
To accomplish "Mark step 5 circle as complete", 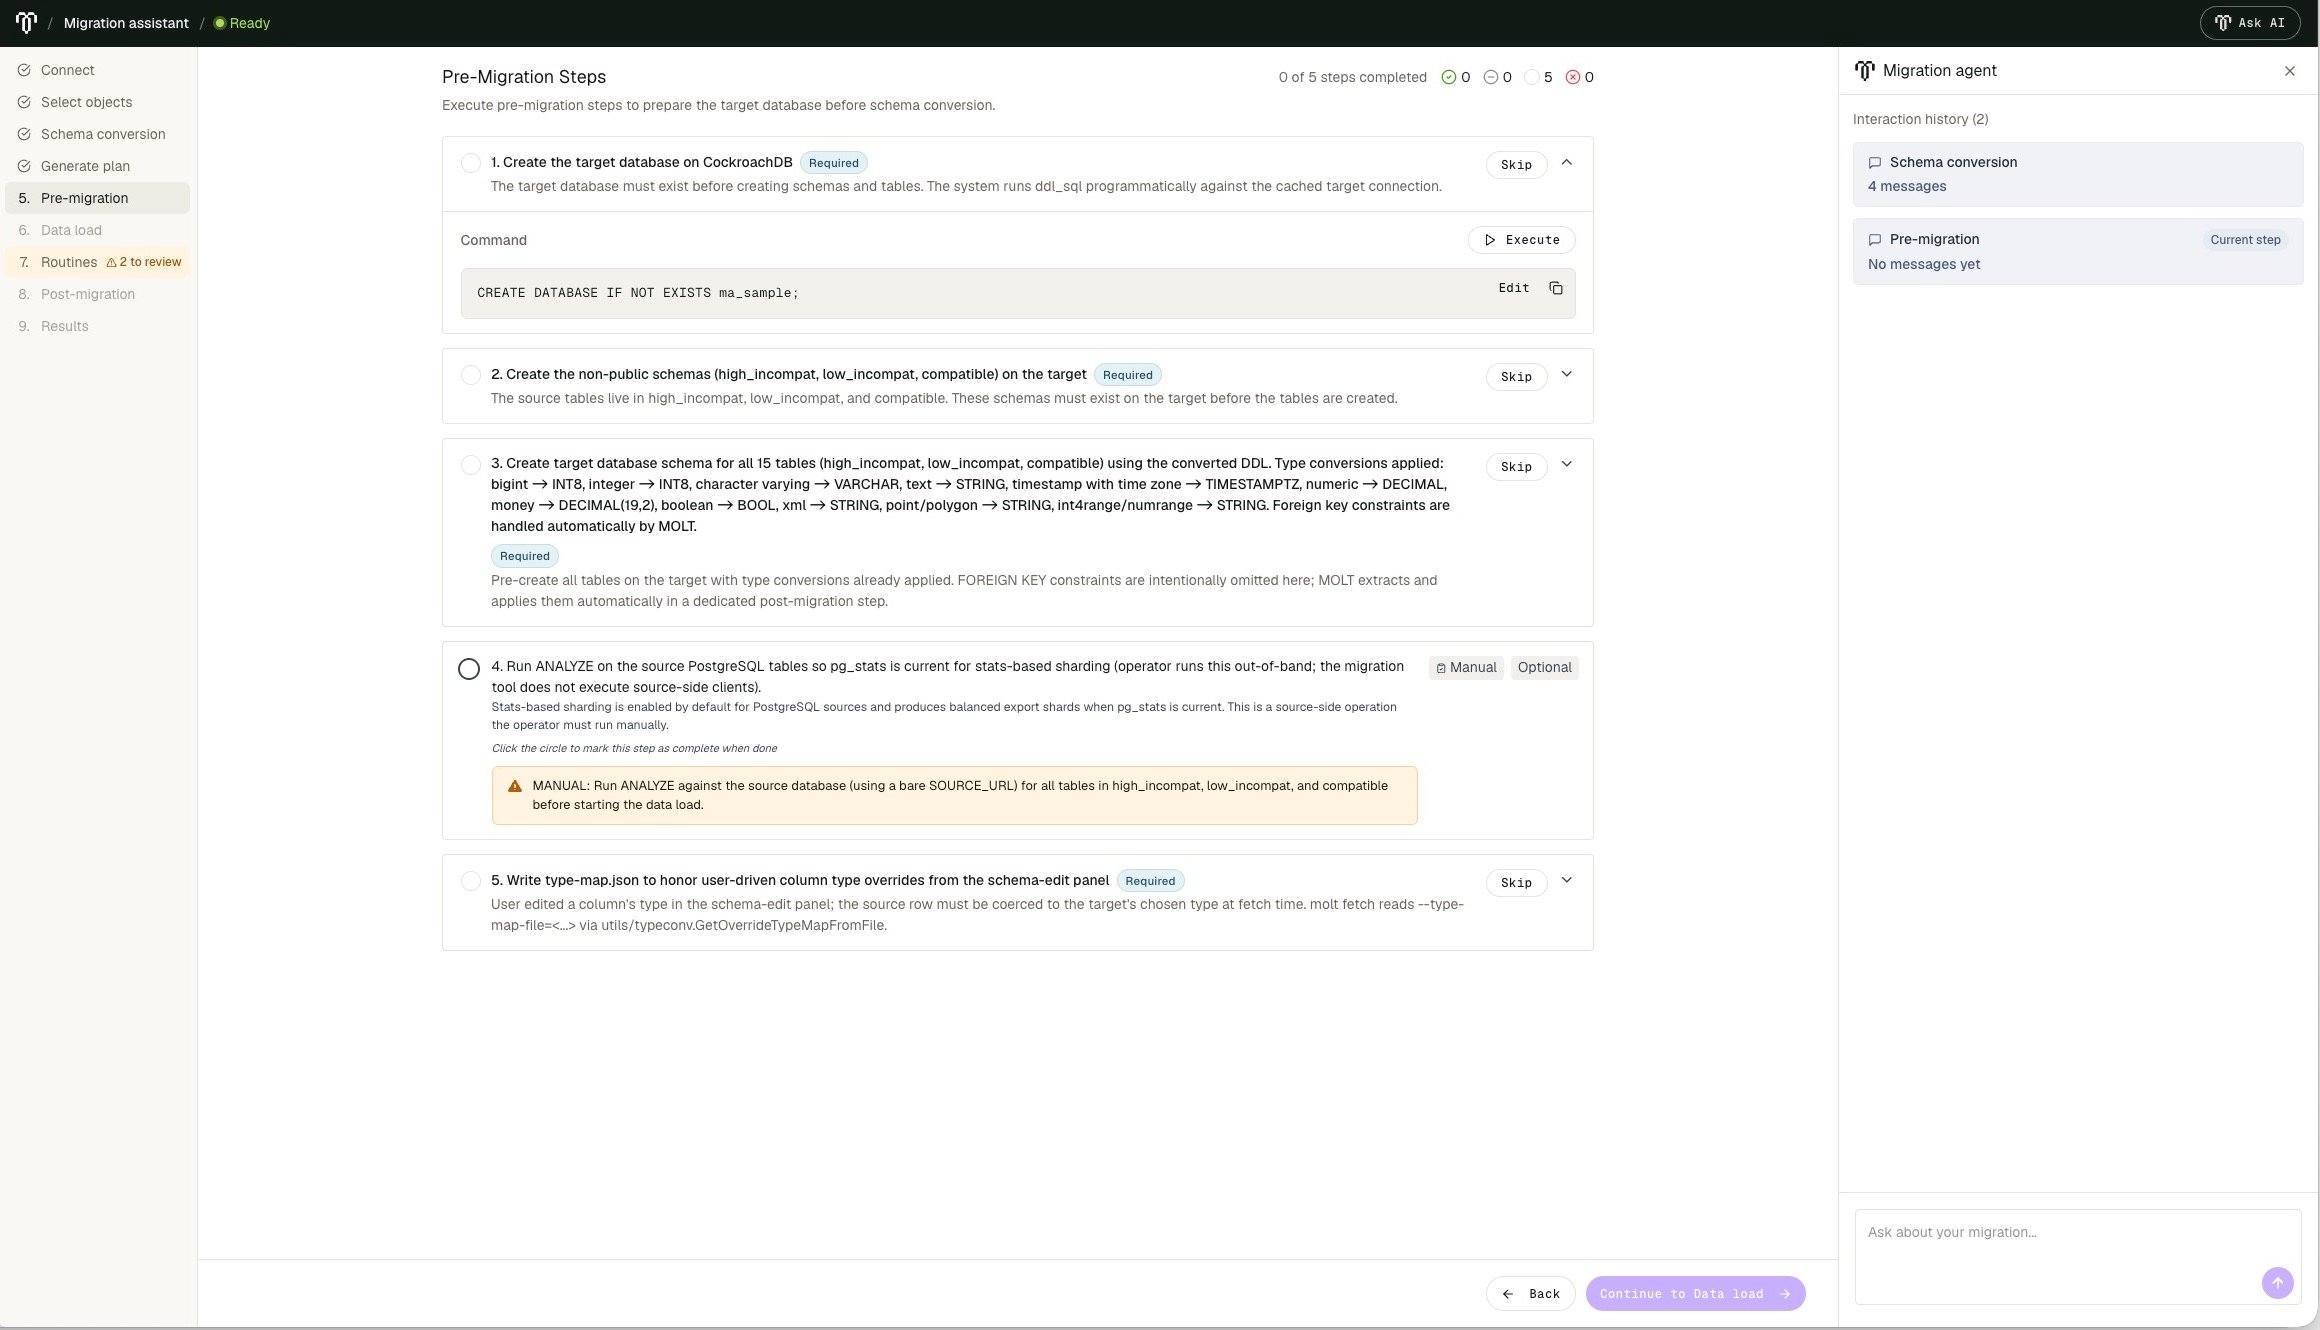I will 470,881.
